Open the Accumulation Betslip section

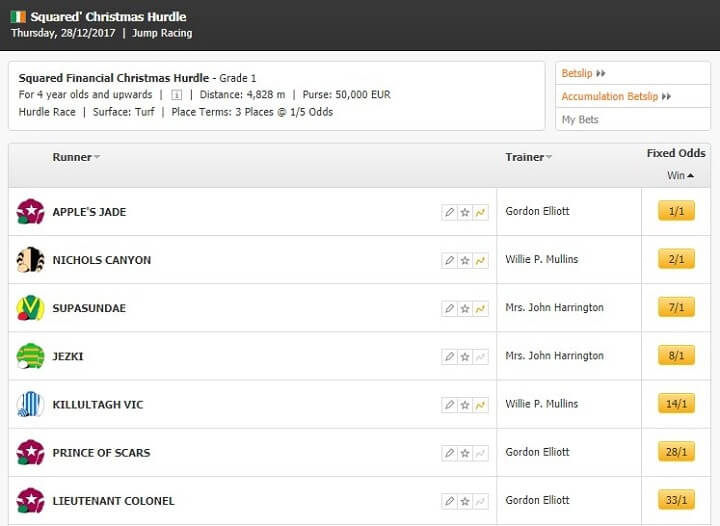point(616,96)
